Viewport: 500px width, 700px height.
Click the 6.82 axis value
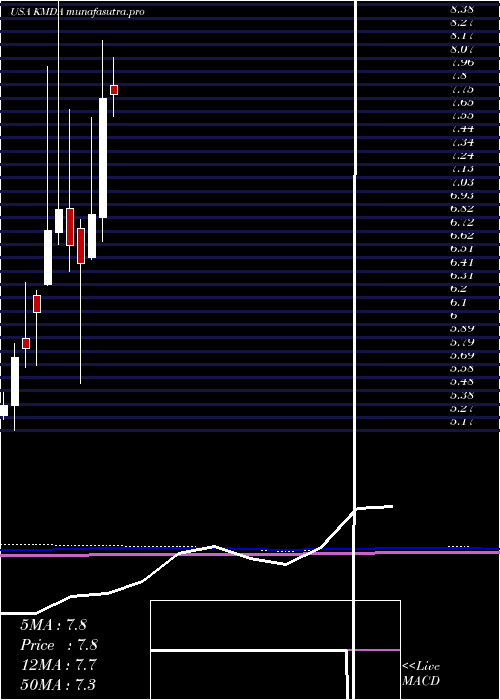[462, 208]
